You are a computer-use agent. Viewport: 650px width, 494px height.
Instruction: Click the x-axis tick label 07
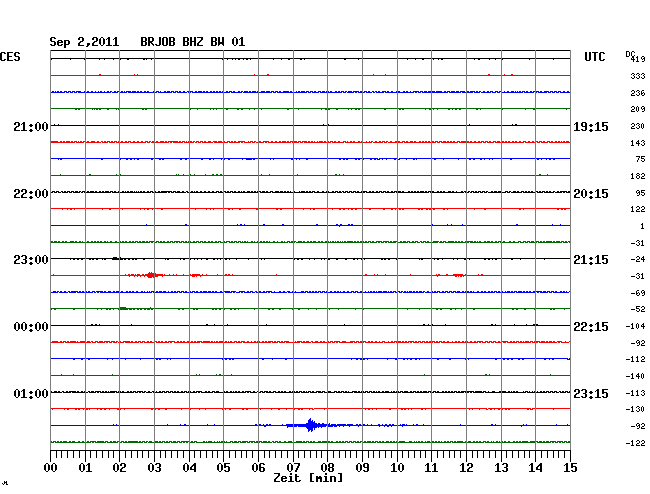click(x=293, y=468)
